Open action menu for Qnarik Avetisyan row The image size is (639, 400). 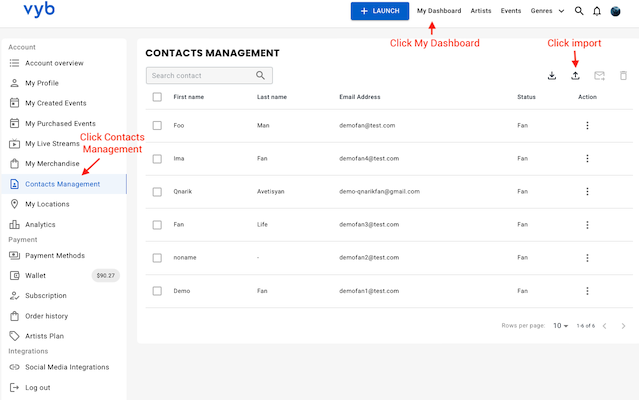(x=587, y=191)
